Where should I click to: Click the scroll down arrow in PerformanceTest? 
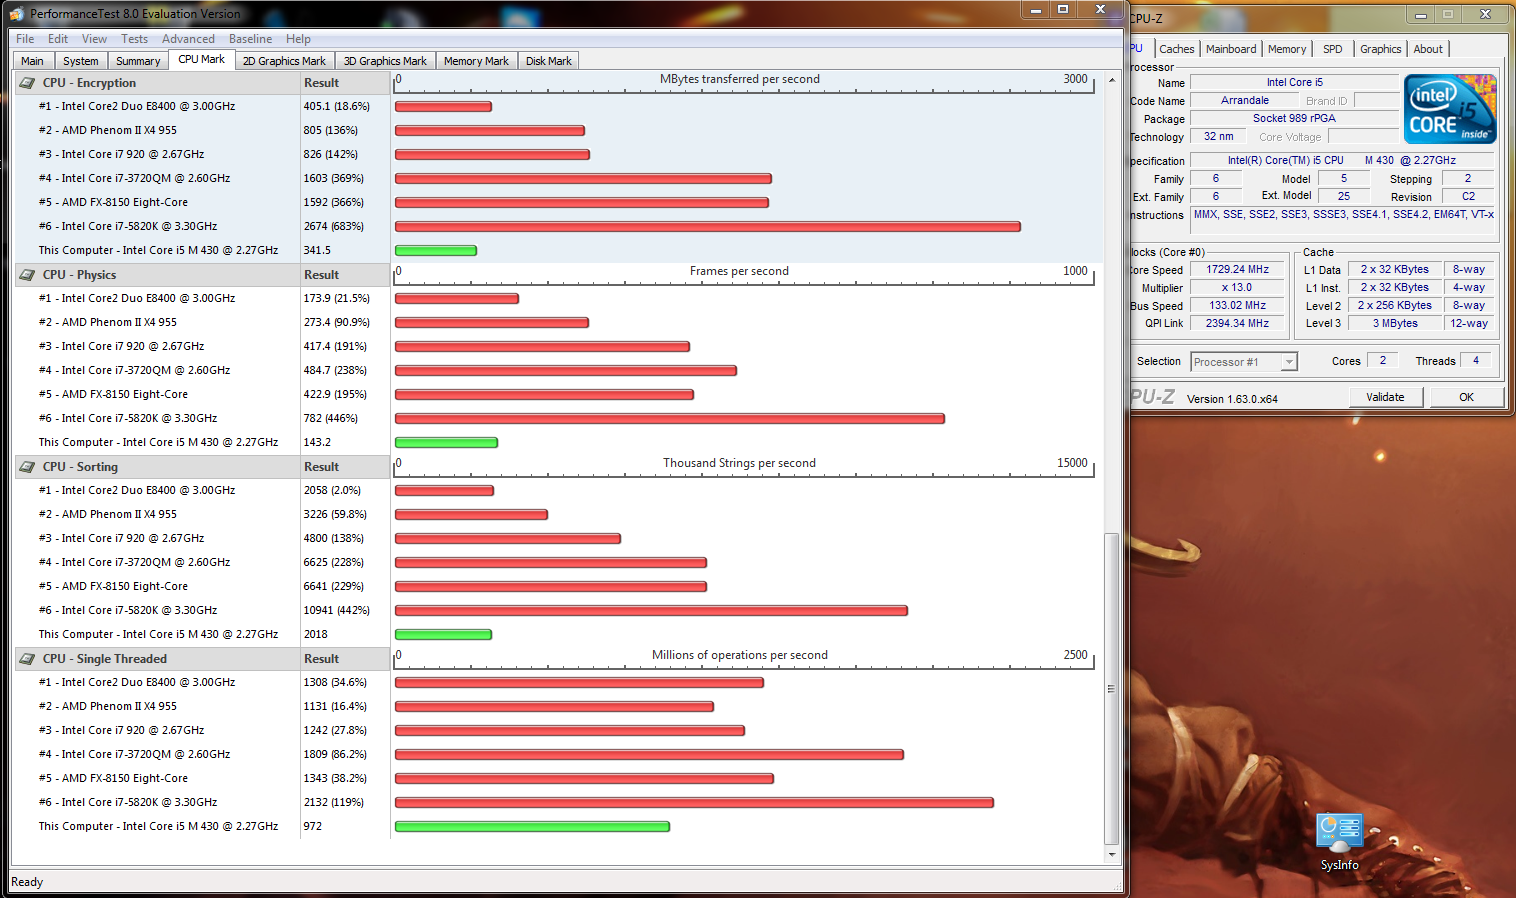tap(1111, 855)
